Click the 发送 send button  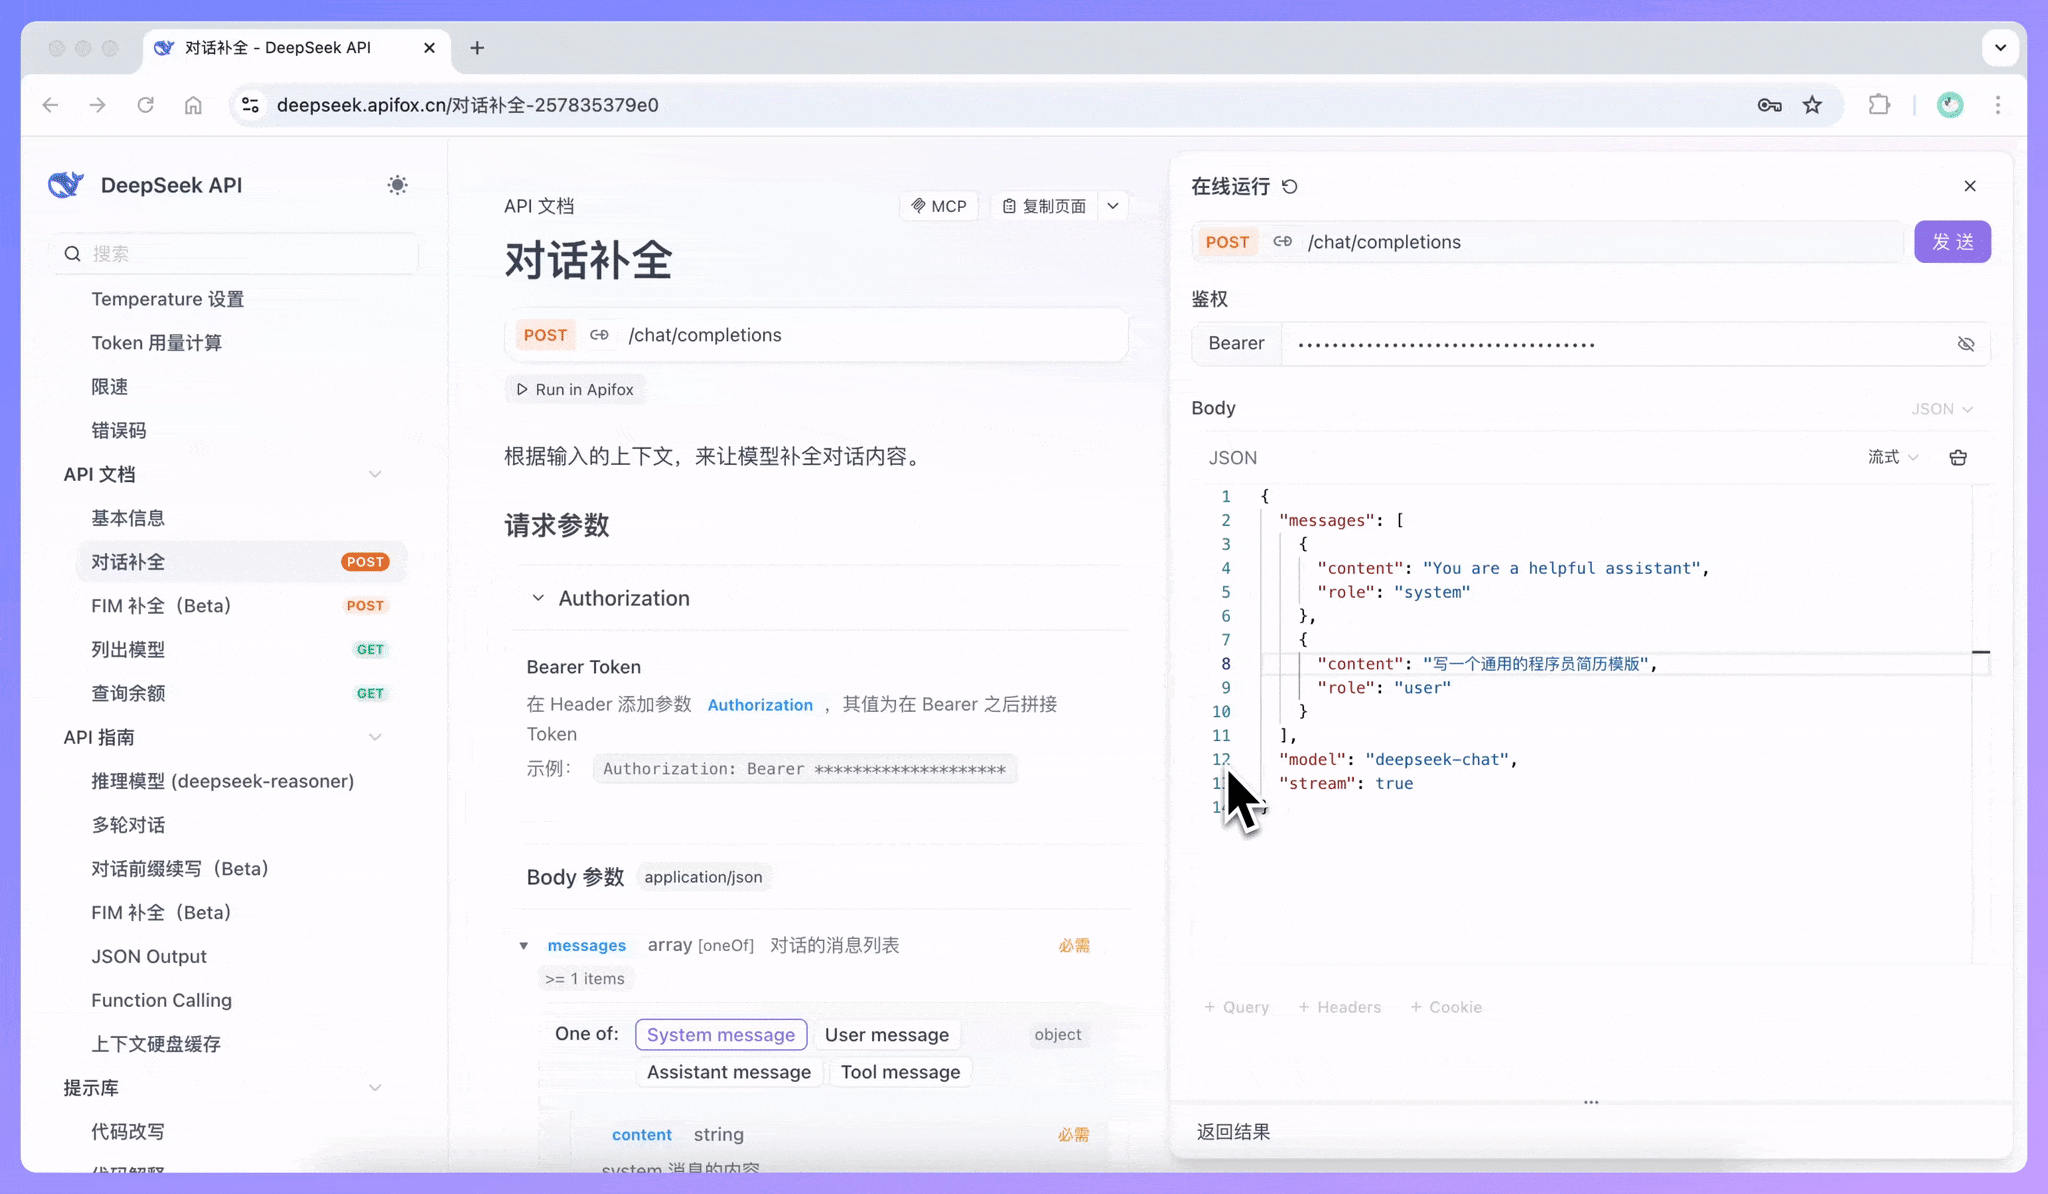coord(1951,242)
